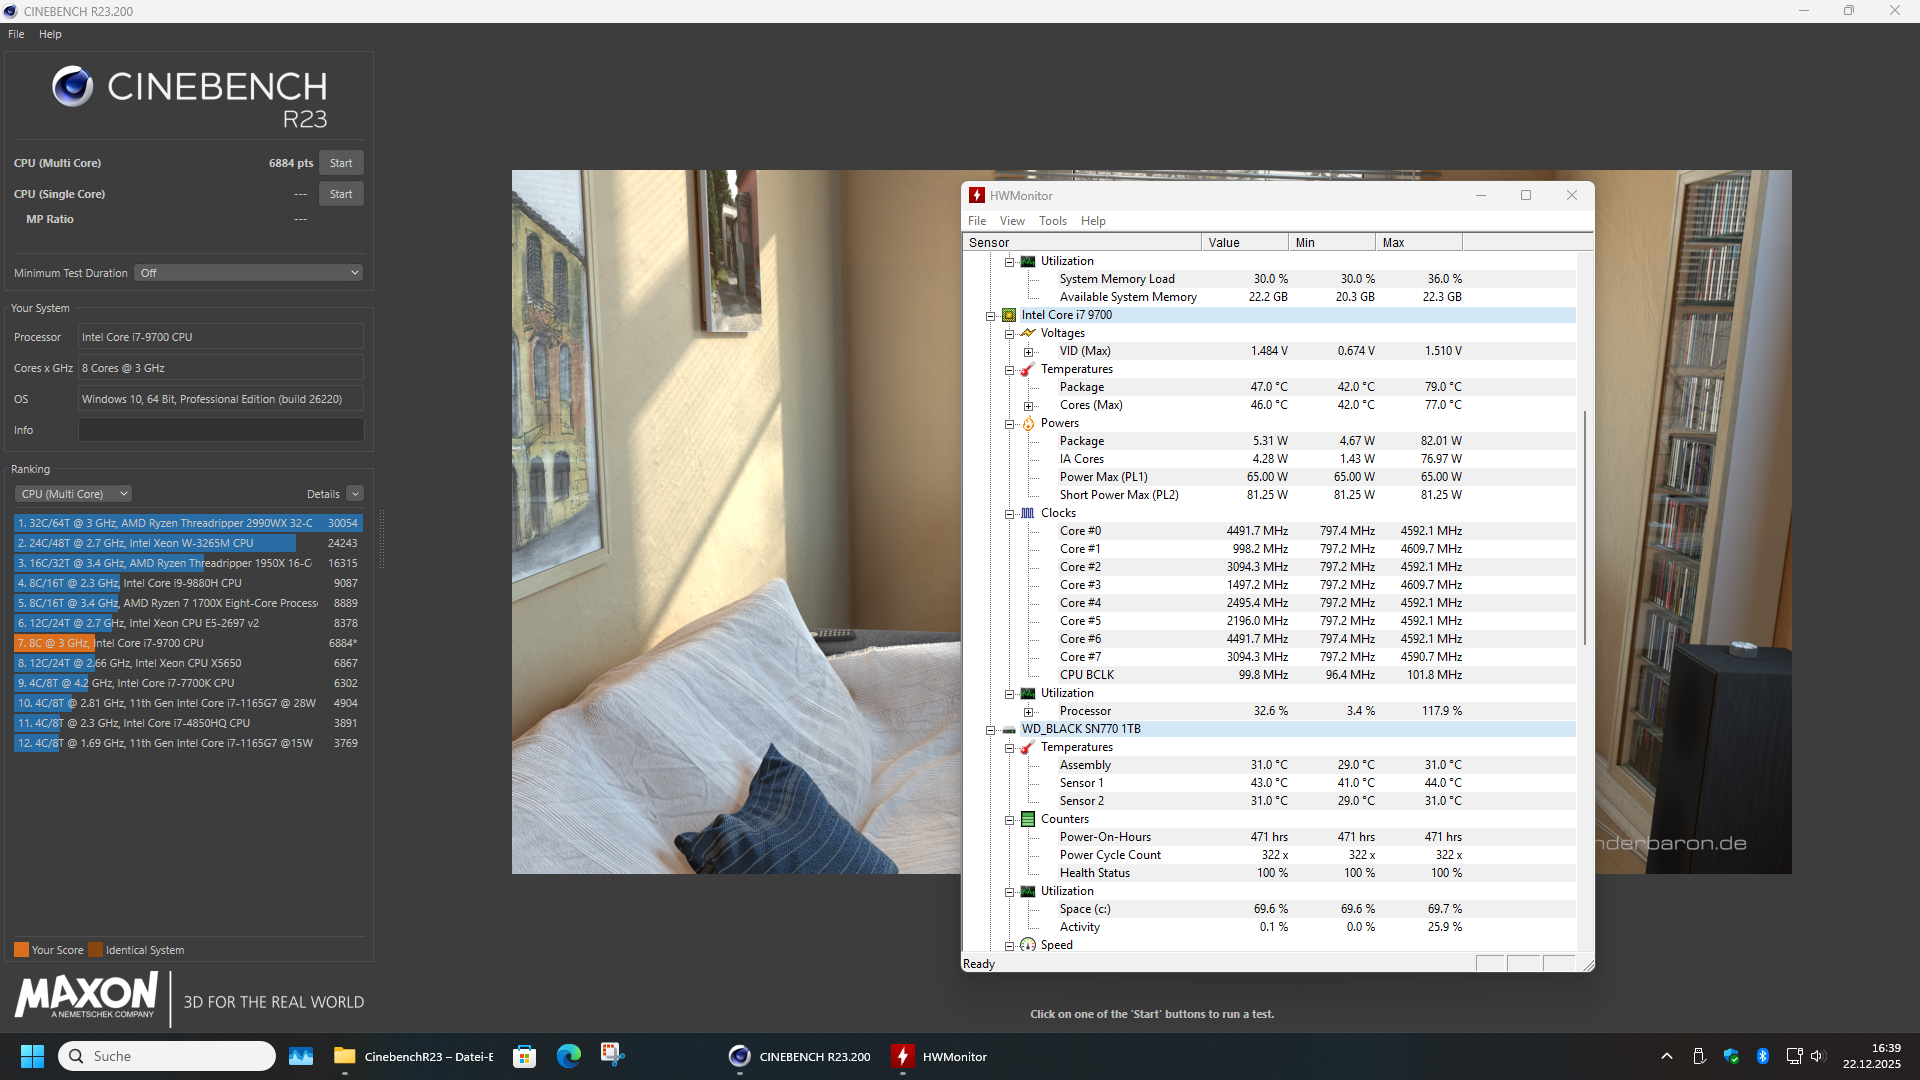Expand the Cores (Max) temperature node
This screenshot has width=1920, height=1080.
pos(1028,406)
